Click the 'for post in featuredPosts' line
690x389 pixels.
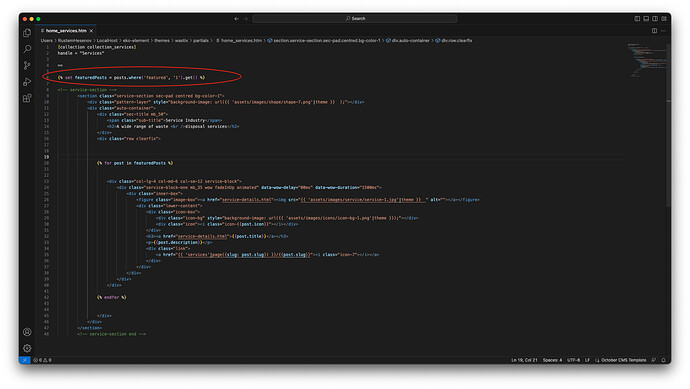pyautogui.click(x=135, y=163)
